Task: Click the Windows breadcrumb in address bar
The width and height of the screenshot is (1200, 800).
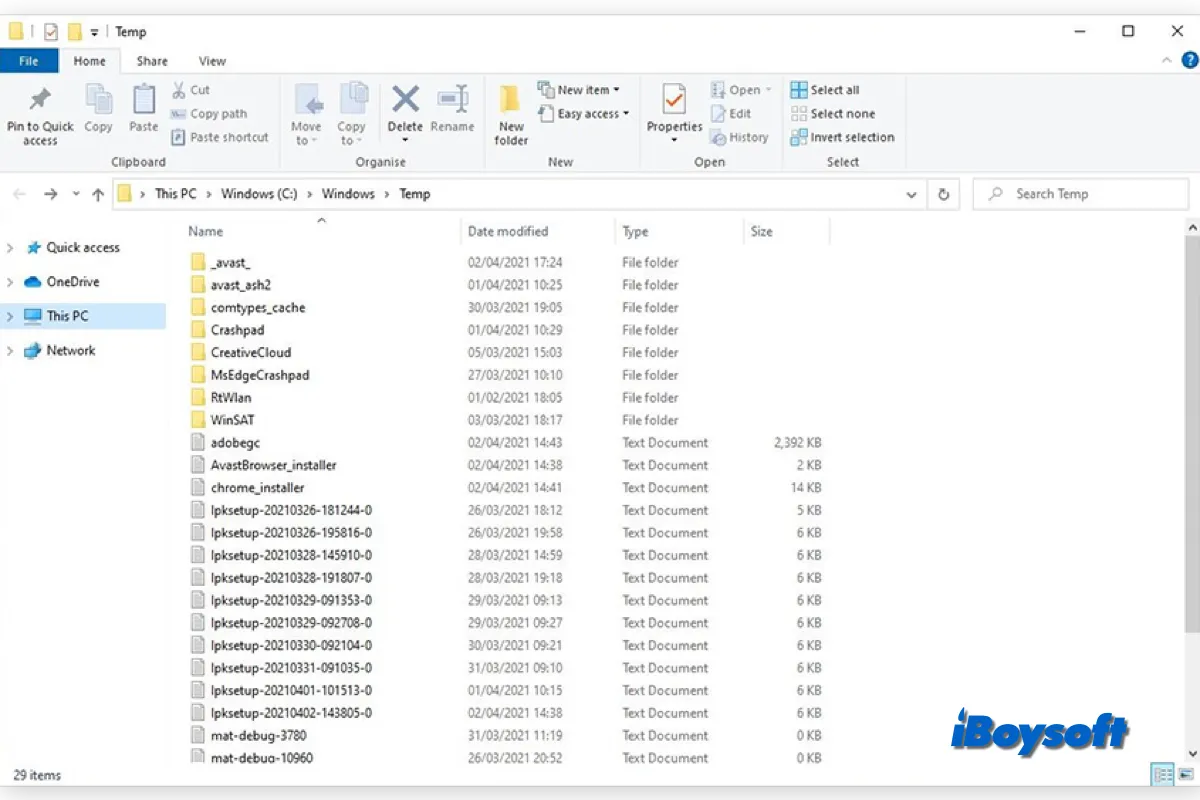Action: (348, 194)
